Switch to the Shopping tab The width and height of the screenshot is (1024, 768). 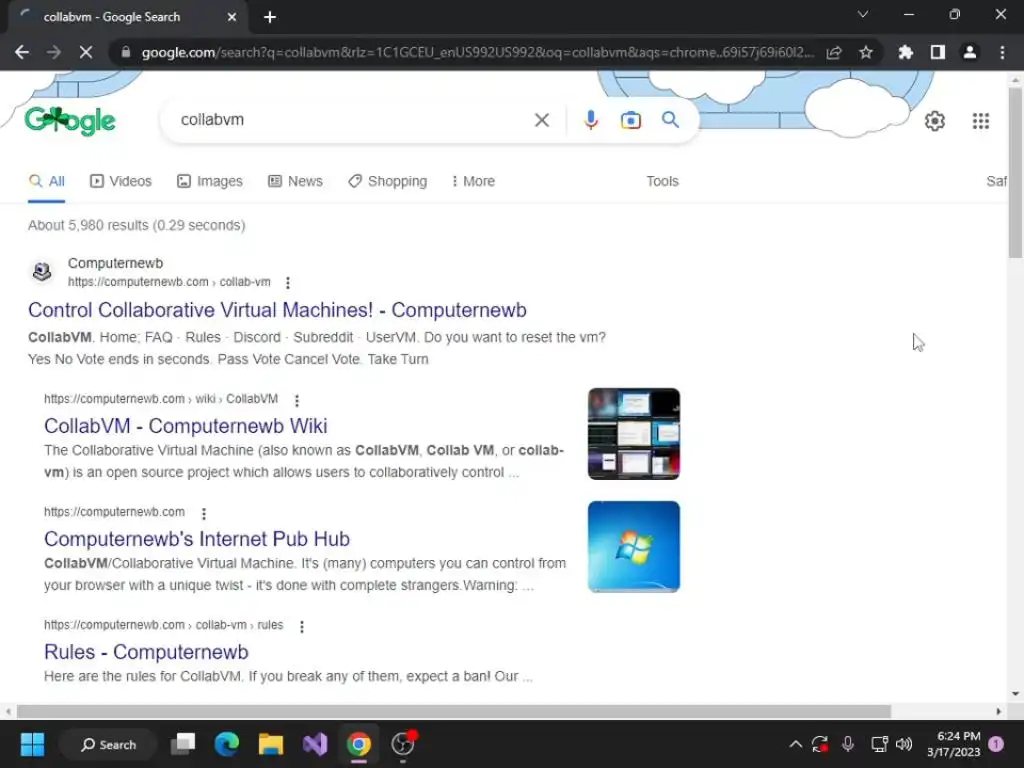(387, 182)
